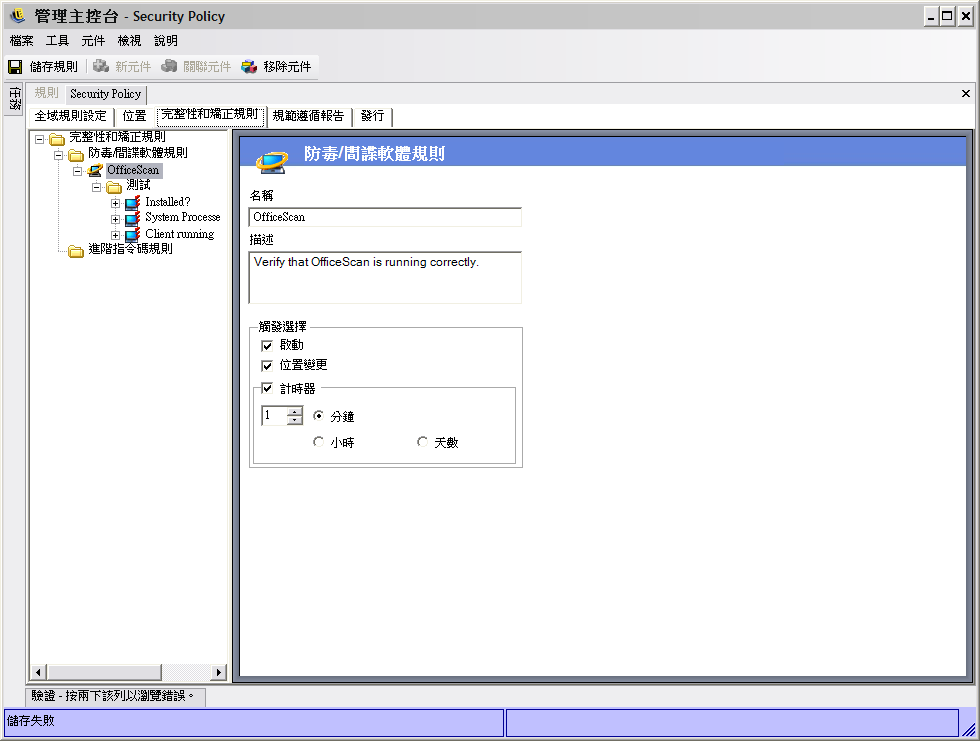Collapse the 測試 tree node
This screenshot has height=741, width=980.
click(x=96, y=187)
